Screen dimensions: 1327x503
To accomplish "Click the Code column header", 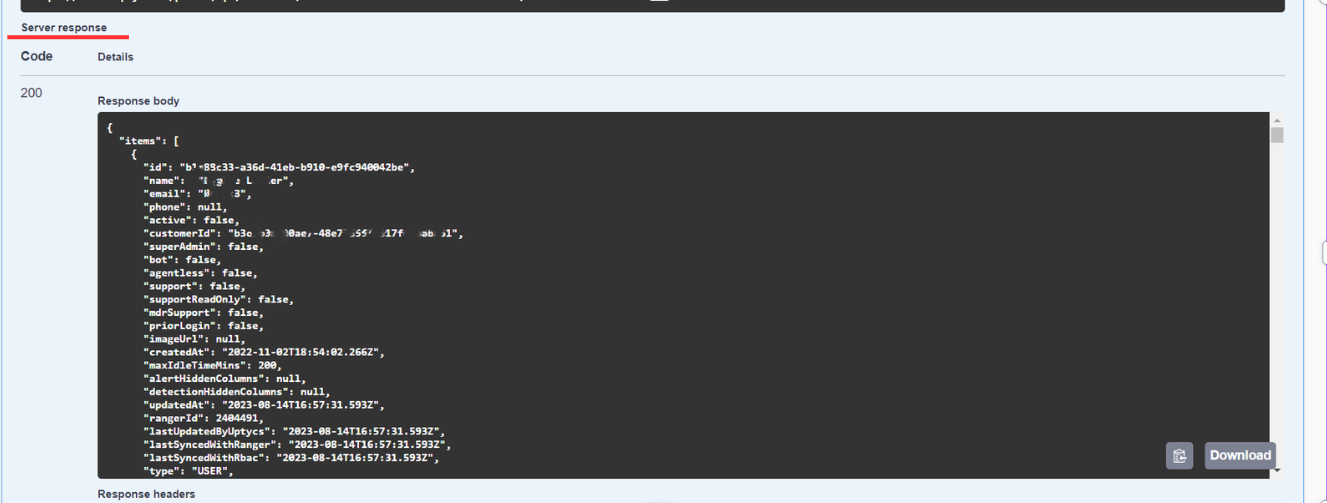I will pyautogui.click(x=36, y=57).
